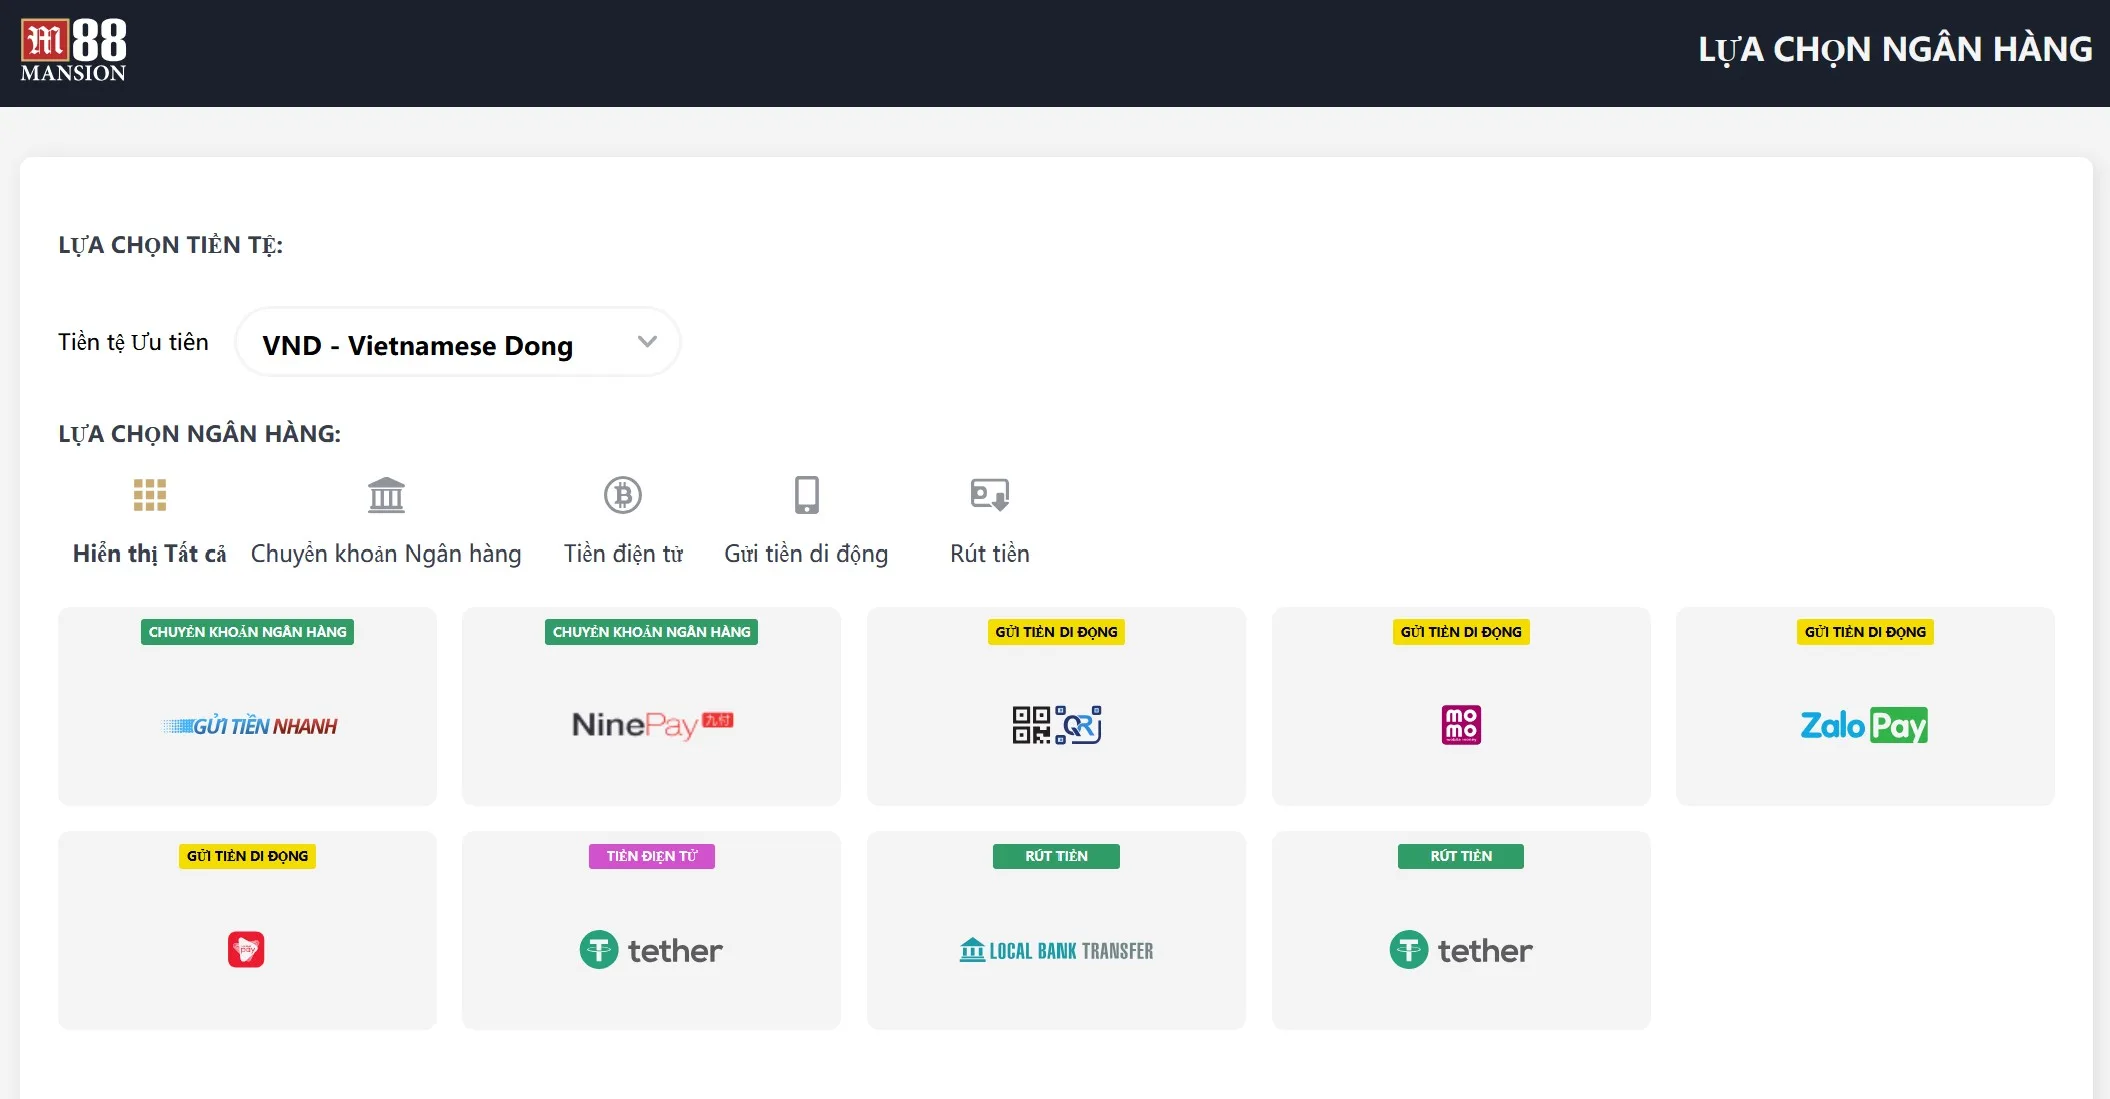
Task: Click Gửi tiền di động label above red wallet
Action: (247, 856)
